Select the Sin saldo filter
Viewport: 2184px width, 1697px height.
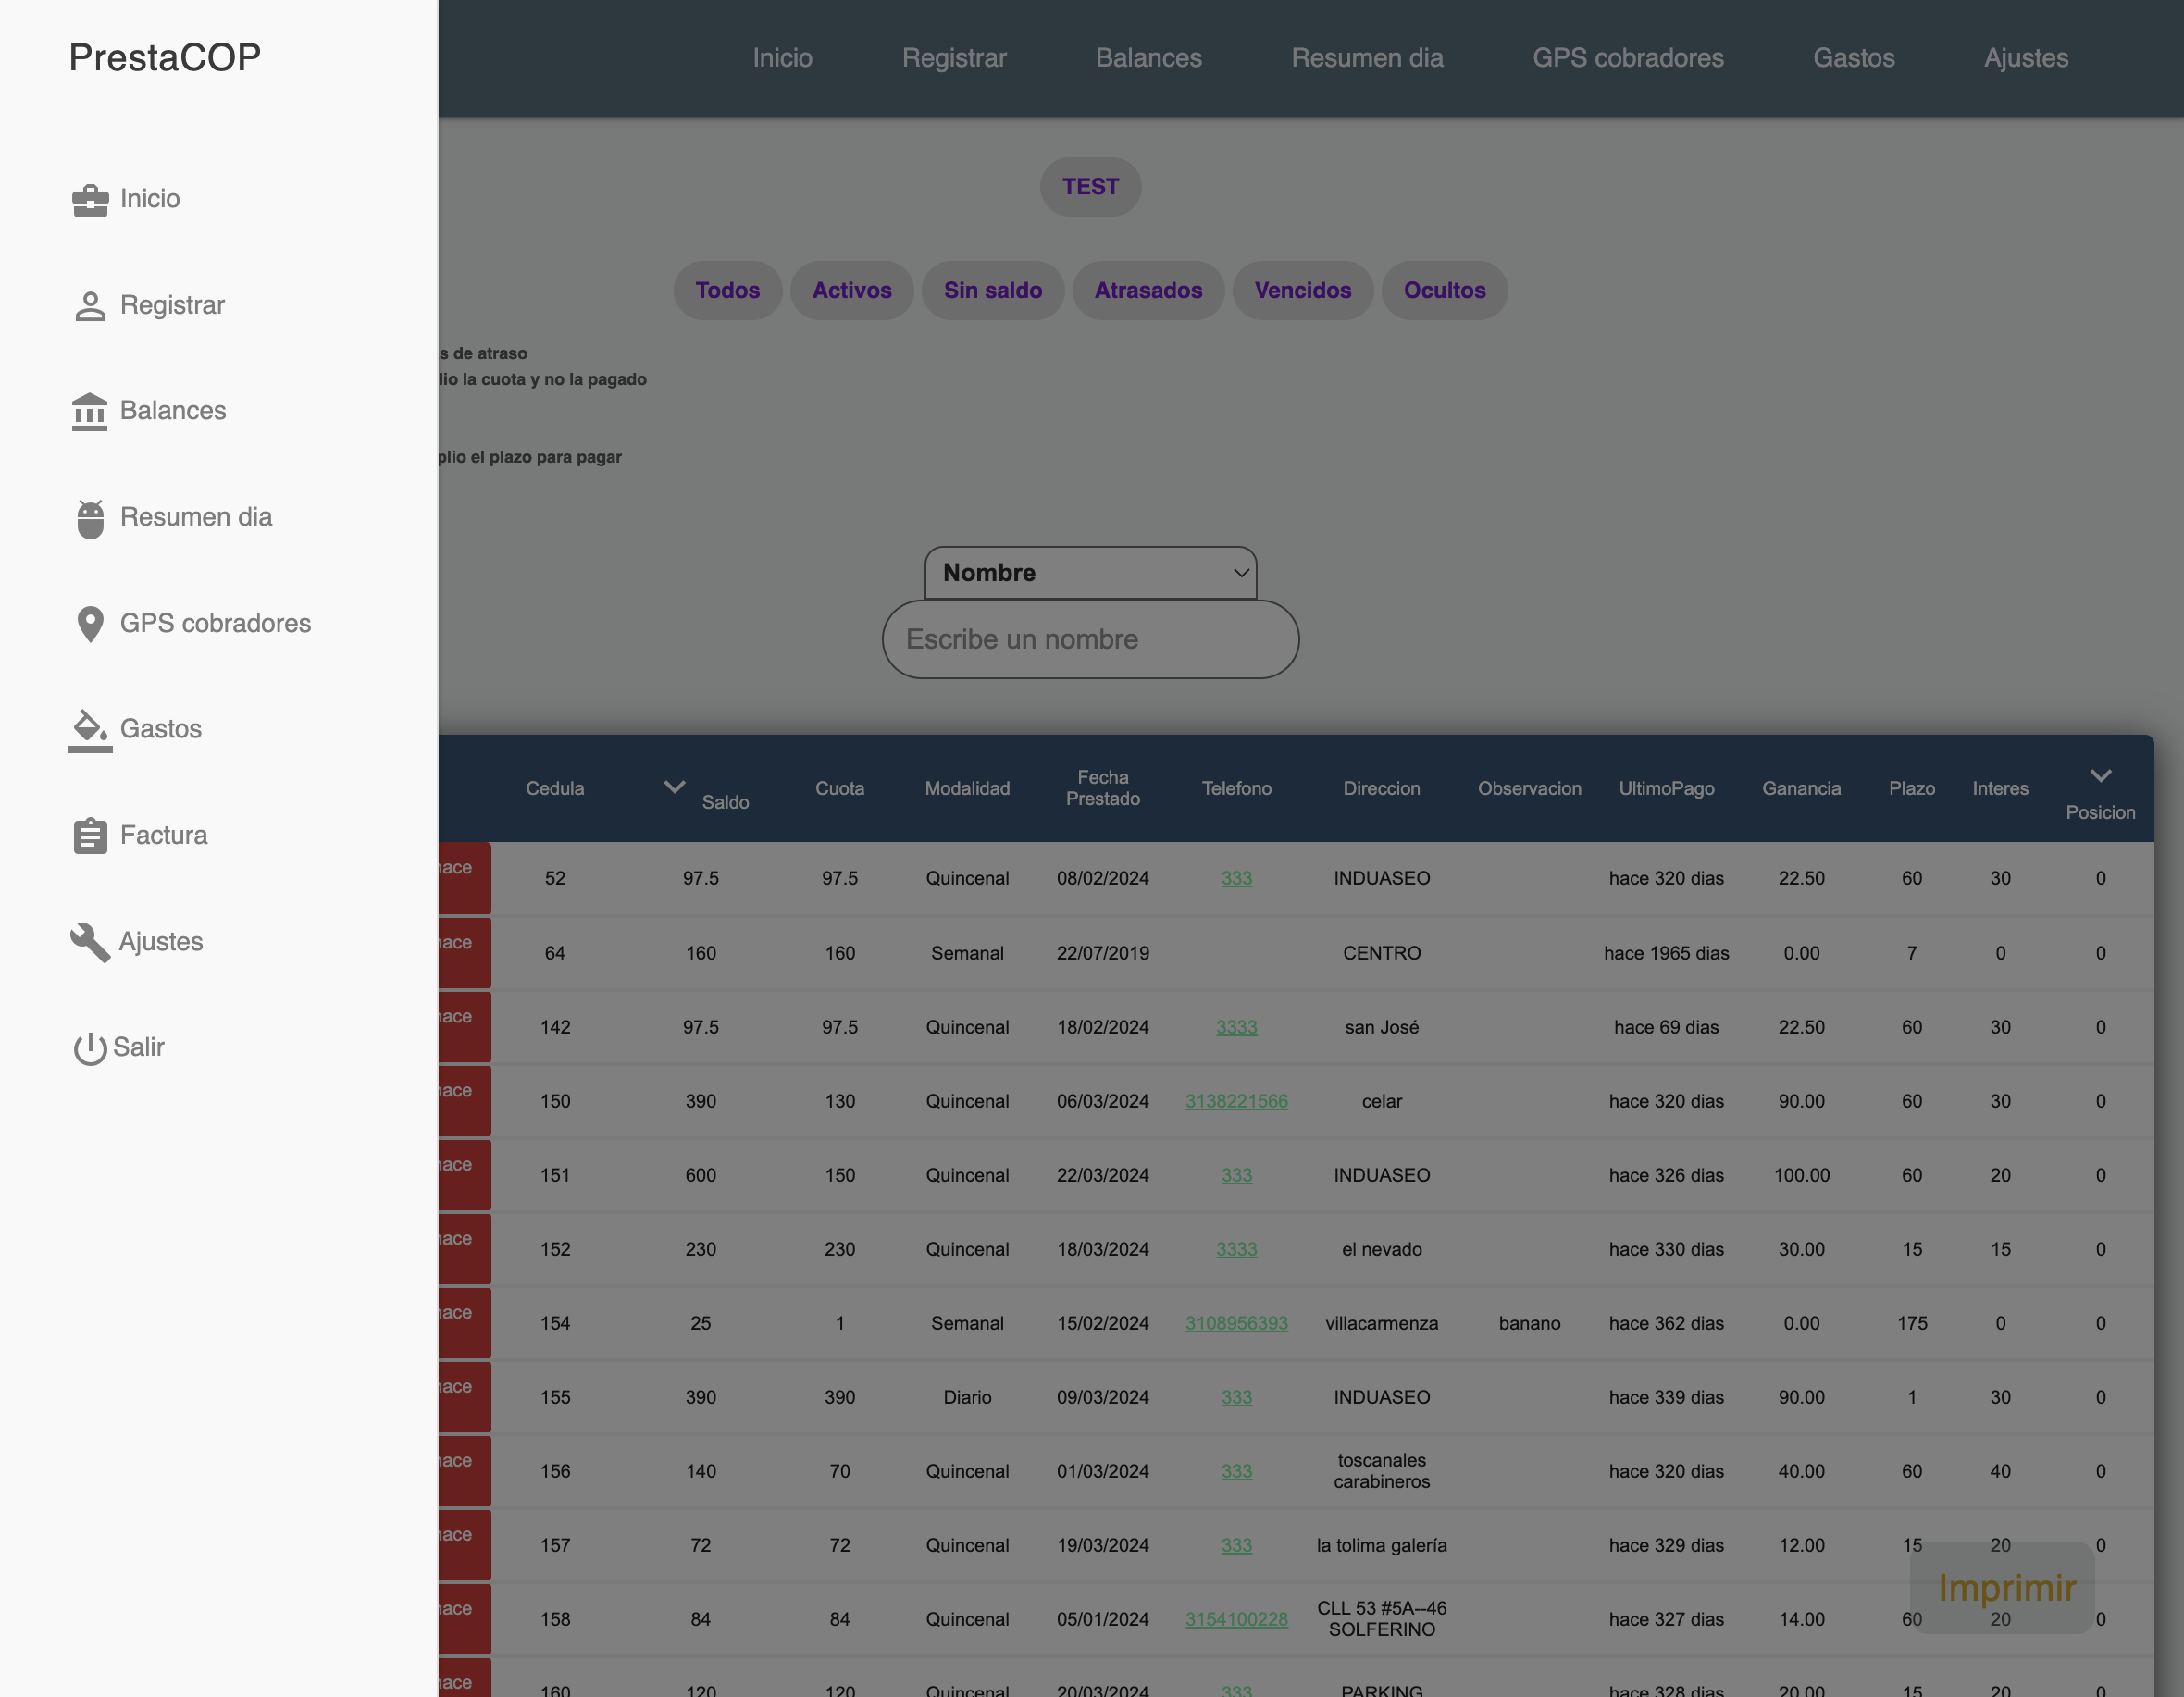coord(992,291)
